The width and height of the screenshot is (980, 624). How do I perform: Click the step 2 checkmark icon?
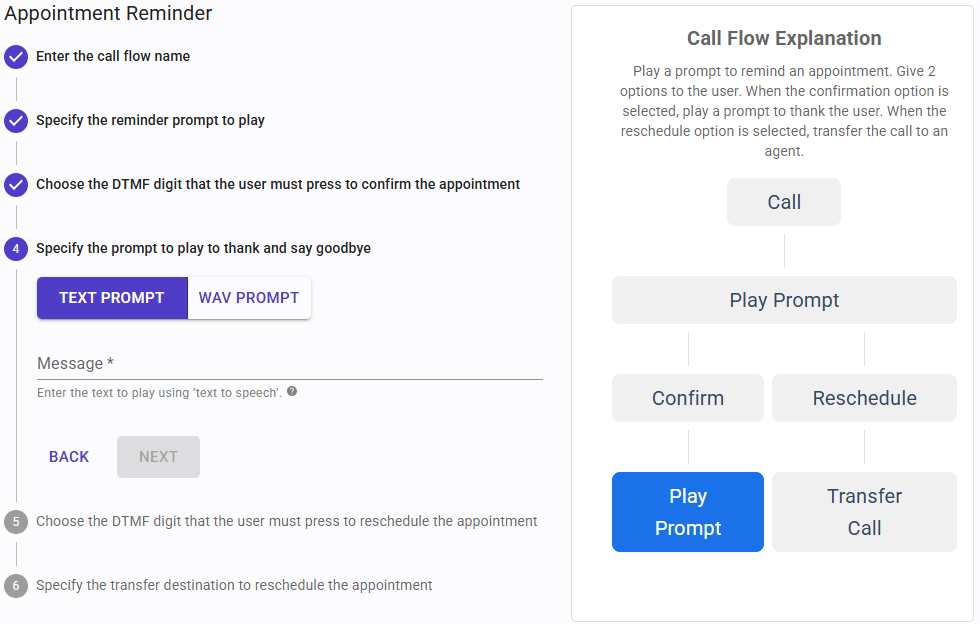click(15, 121)
